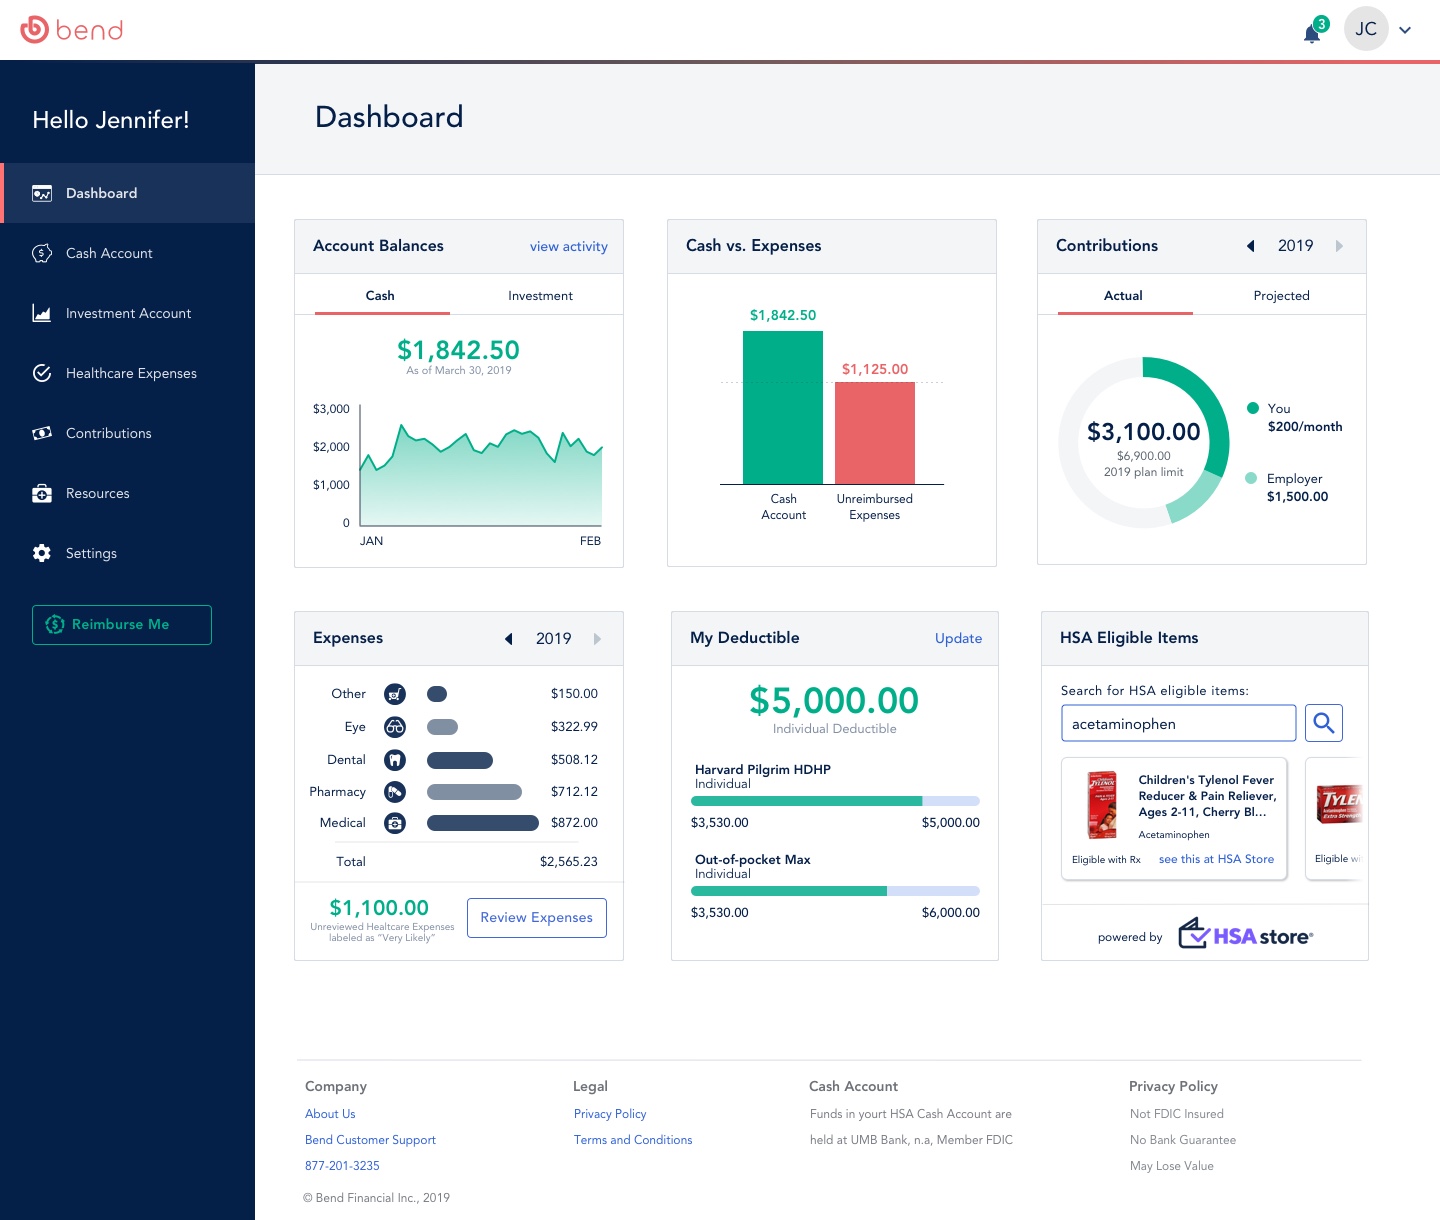Open see this at HSA Store link
This screenshot has height=1220, width=1440.
point(1216,859)
